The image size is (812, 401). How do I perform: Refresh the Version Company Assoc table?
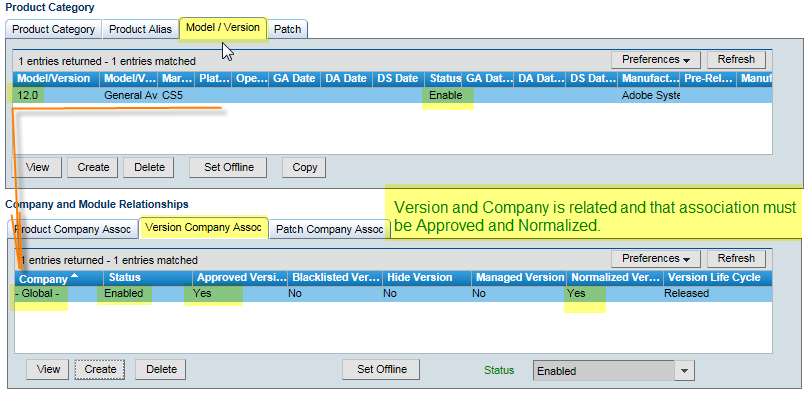(x=735, y=258)
